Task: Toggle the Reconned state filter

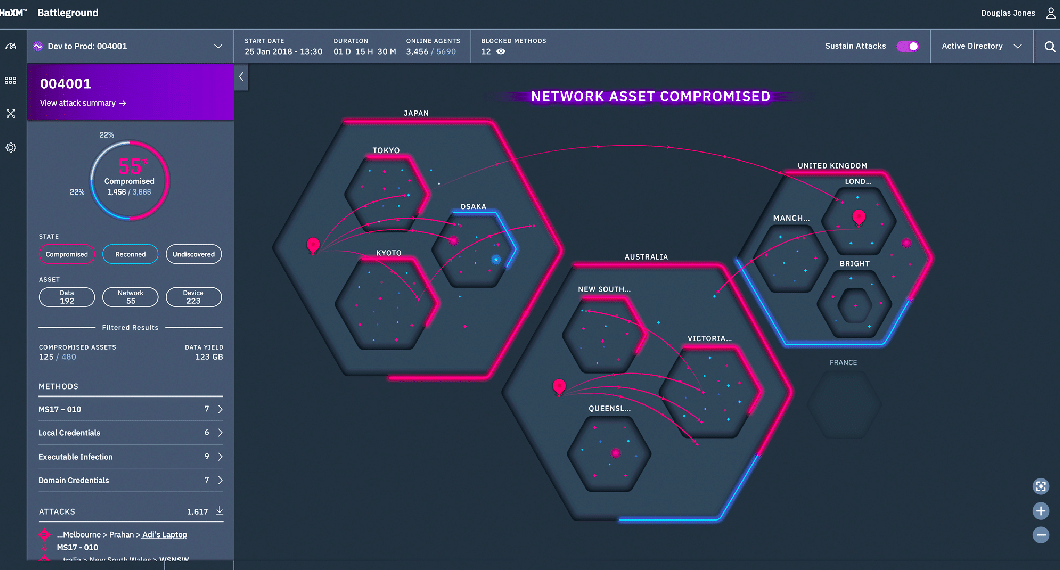Action: coord(130,254)
